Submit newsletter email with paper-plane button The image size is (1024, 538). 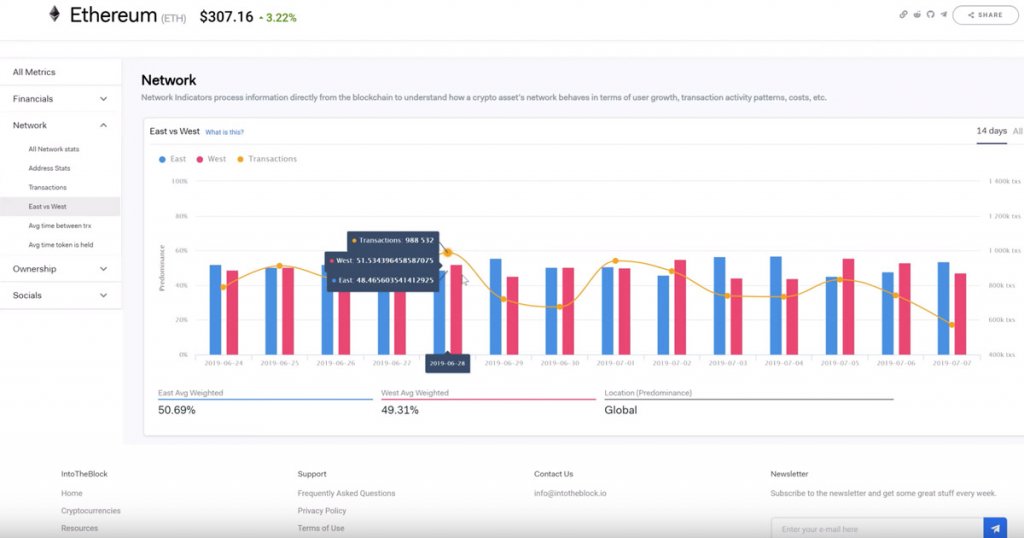[995, 528]
